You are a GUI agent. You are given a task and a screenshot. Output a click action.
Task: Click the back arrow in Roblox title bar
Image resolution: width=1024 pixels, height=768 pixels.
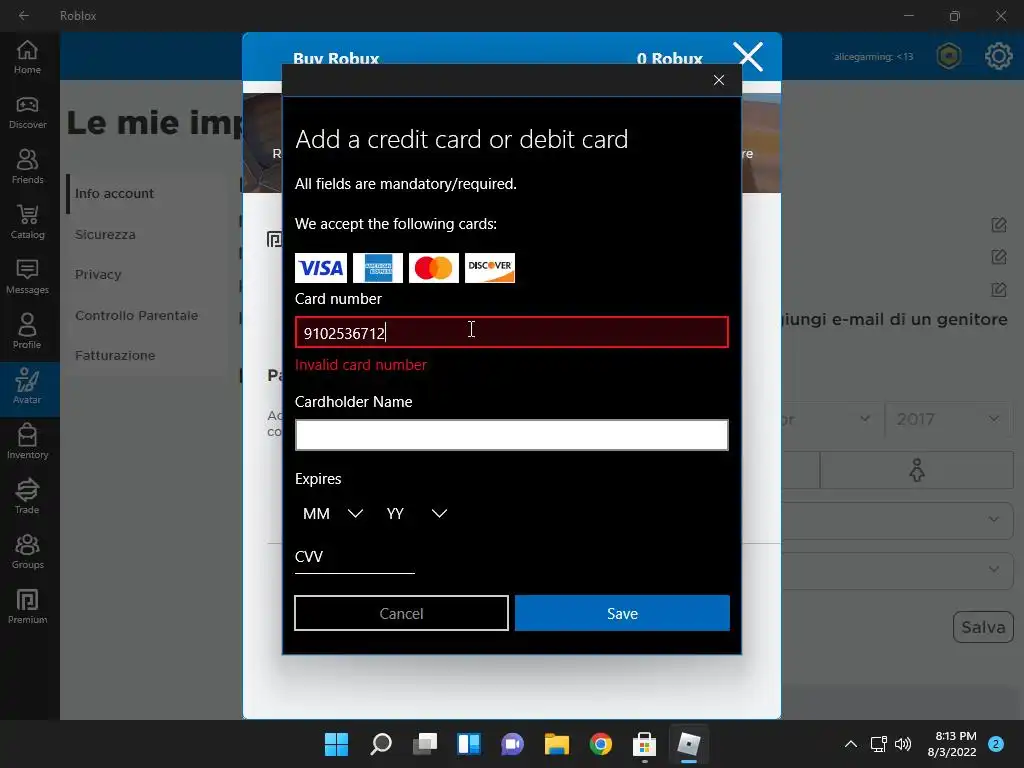coord(24,15)
